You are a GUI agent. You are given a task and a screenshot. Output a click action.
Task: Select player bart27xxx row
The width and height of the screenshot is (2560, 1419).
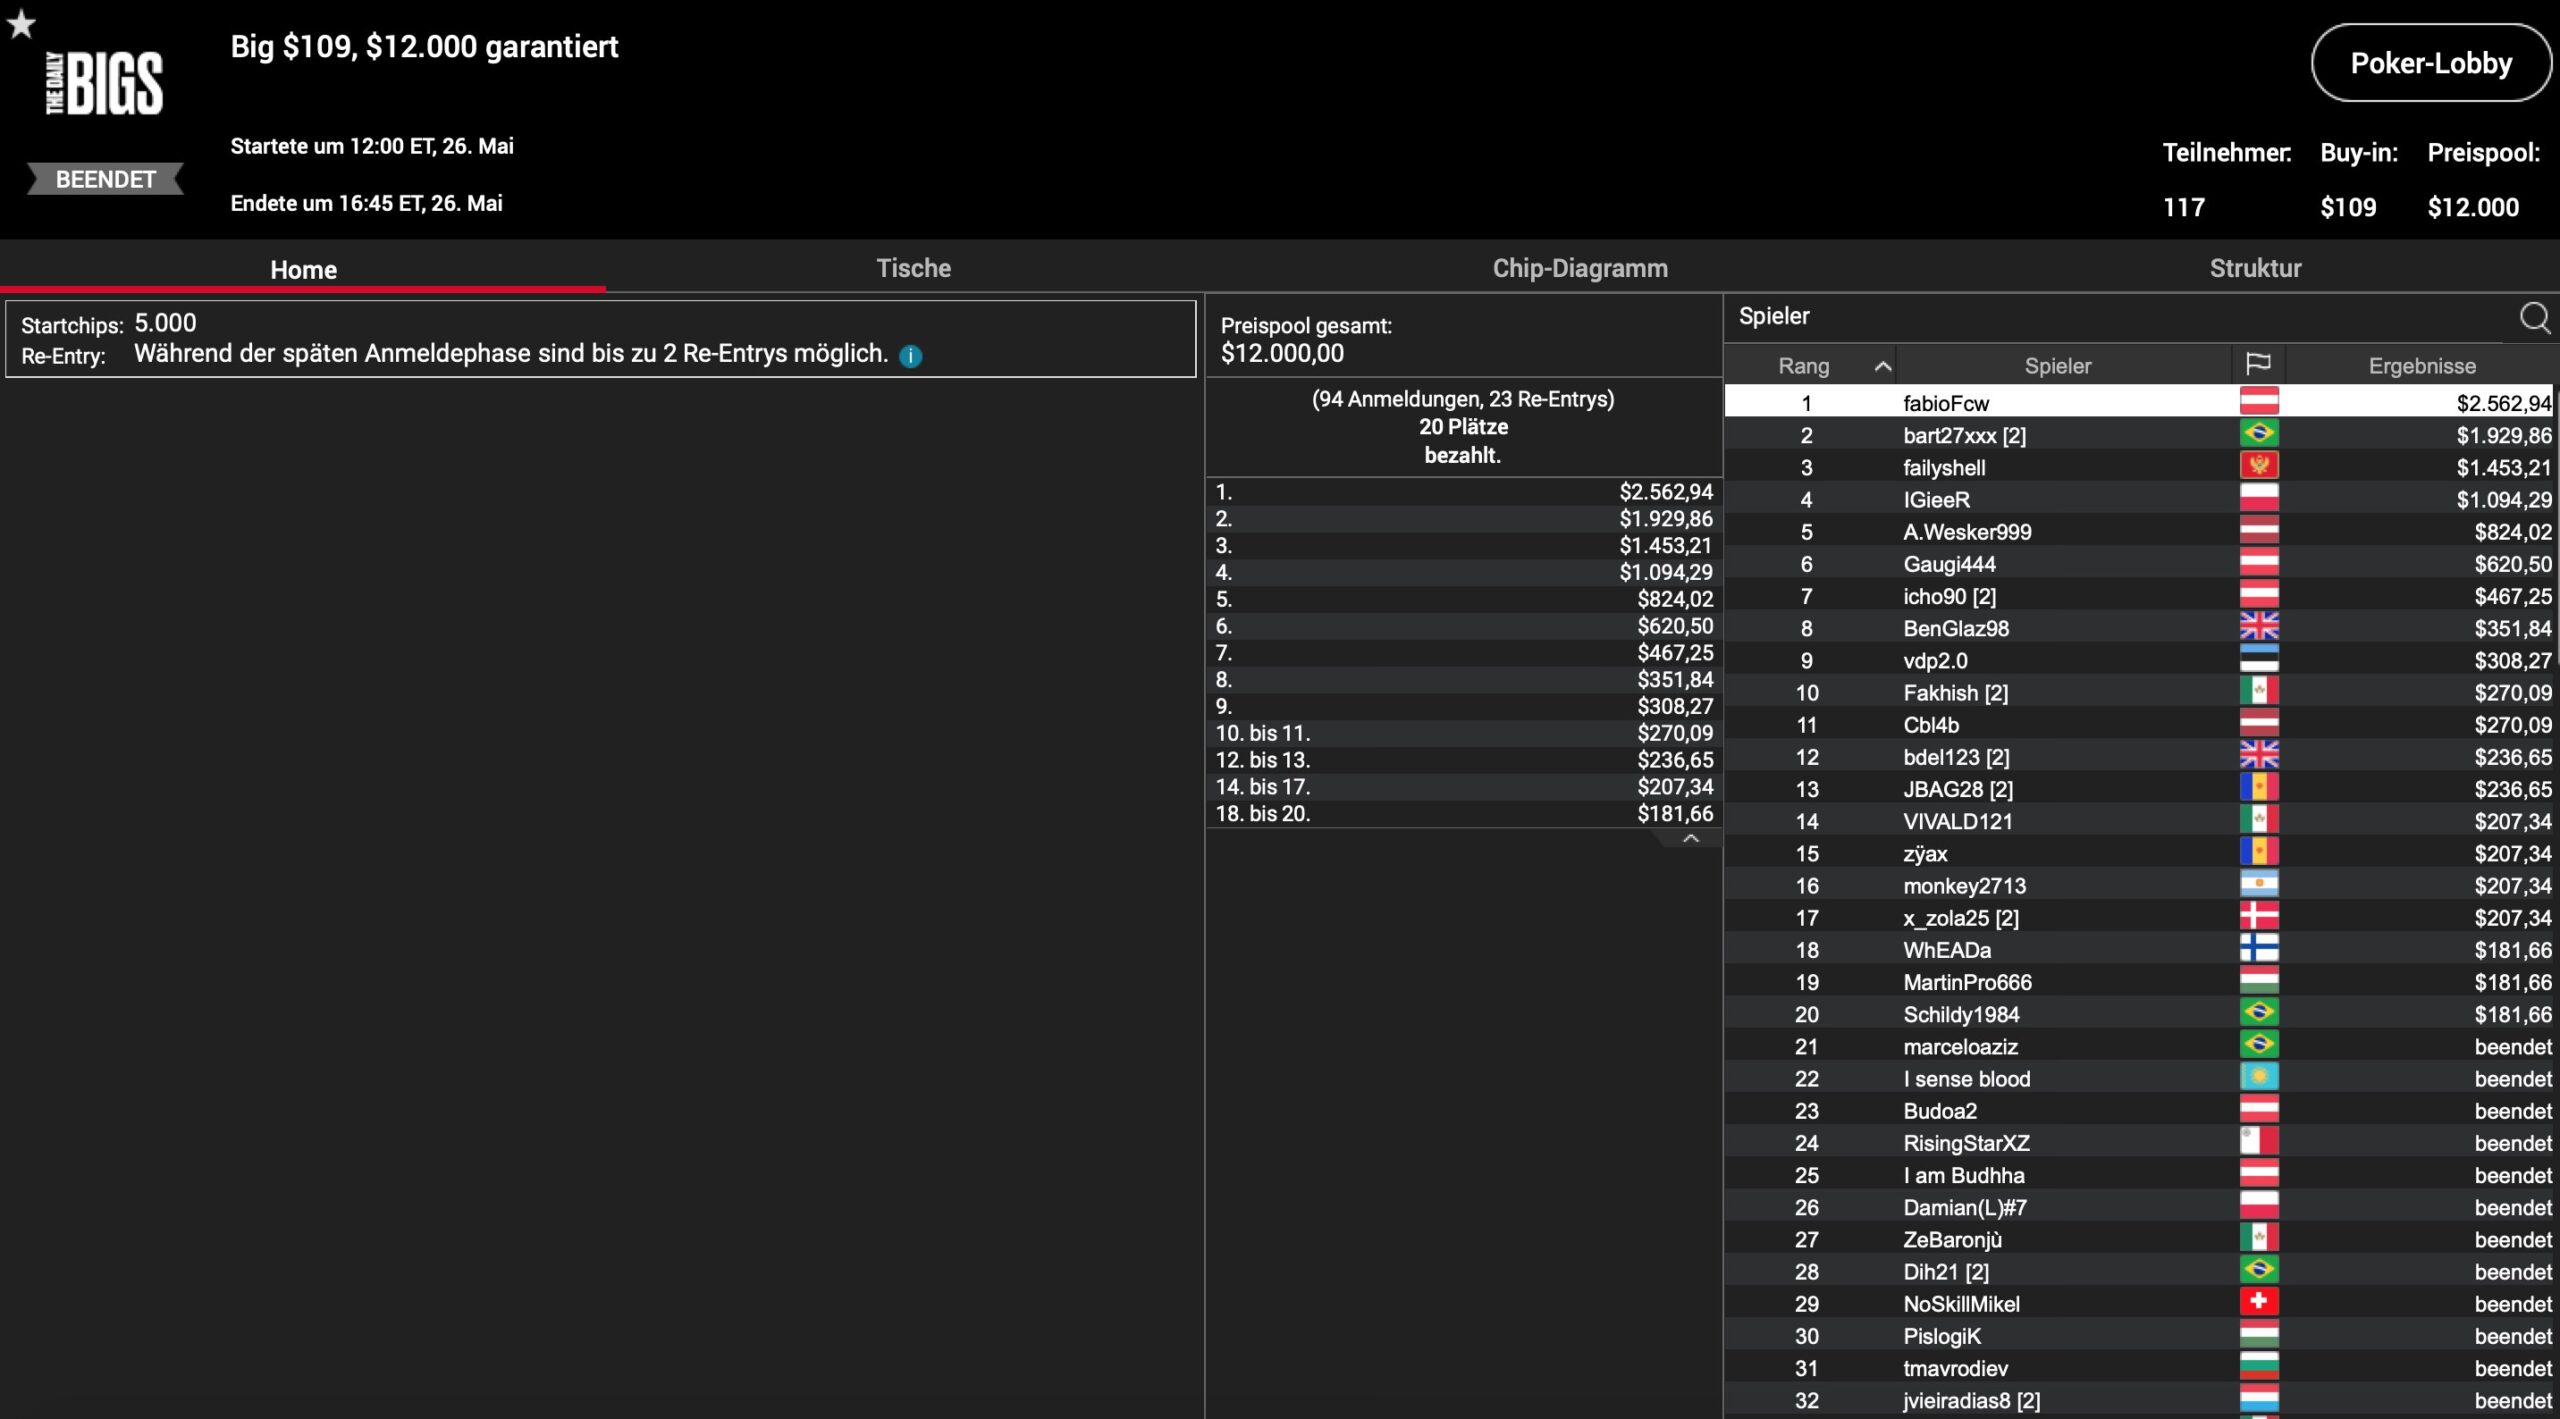point(1964,435)
